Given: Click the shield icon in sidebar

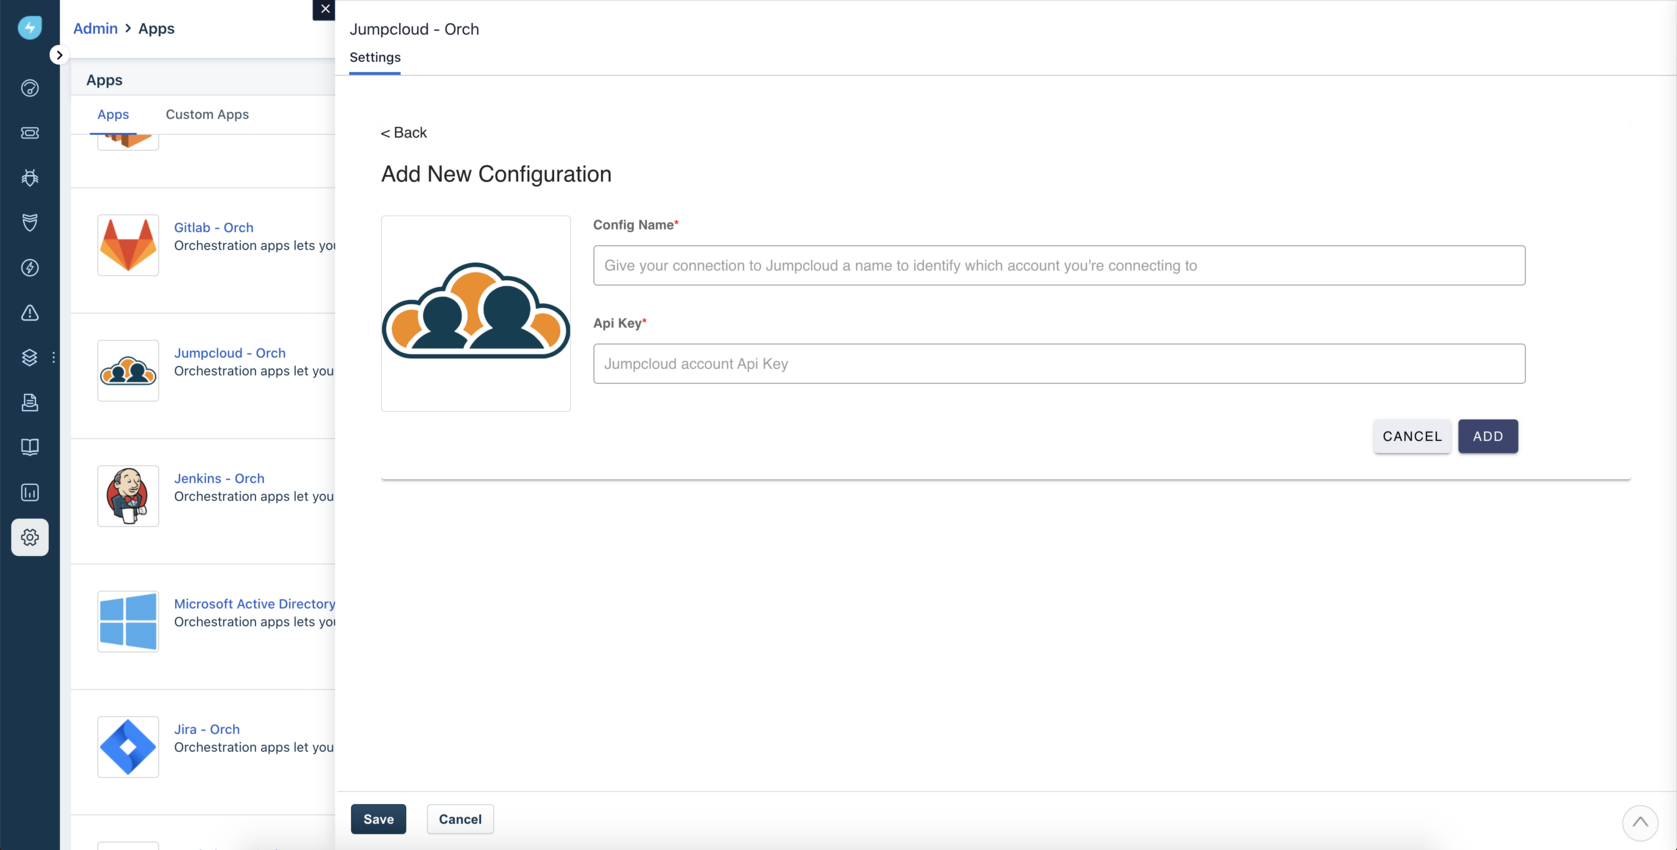Looking at the screenshot, I should point(30,223).
